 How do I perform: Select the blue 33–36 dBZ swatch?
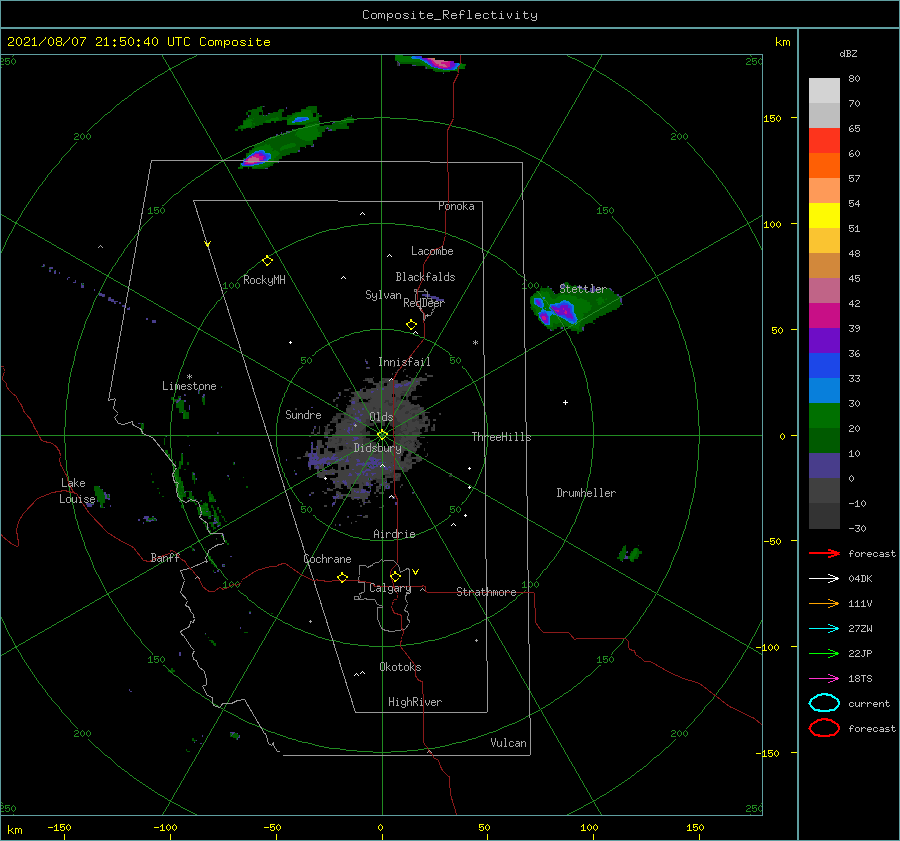pyautogui.click(x=824, y=365)
